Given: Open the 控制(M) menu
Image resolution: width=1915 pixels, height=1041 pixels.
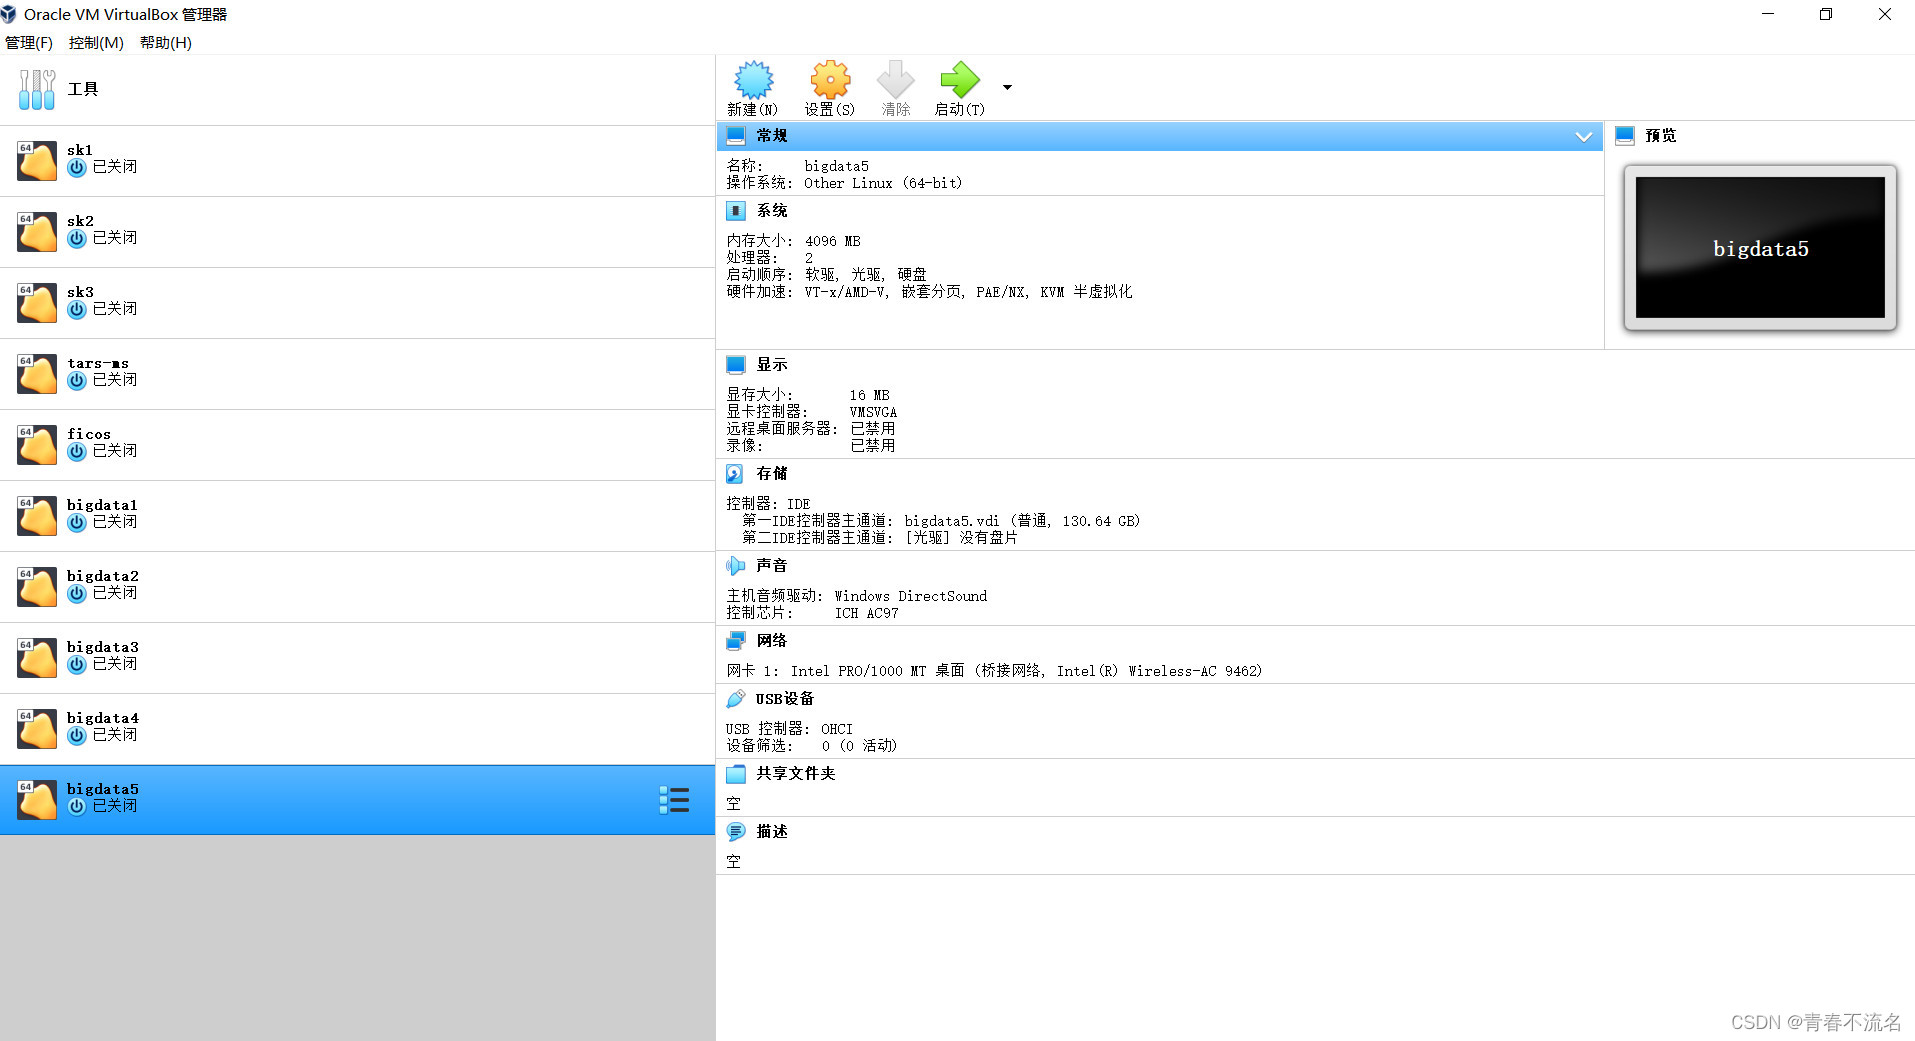Looking at the screenshot, I should pos(96,43).
